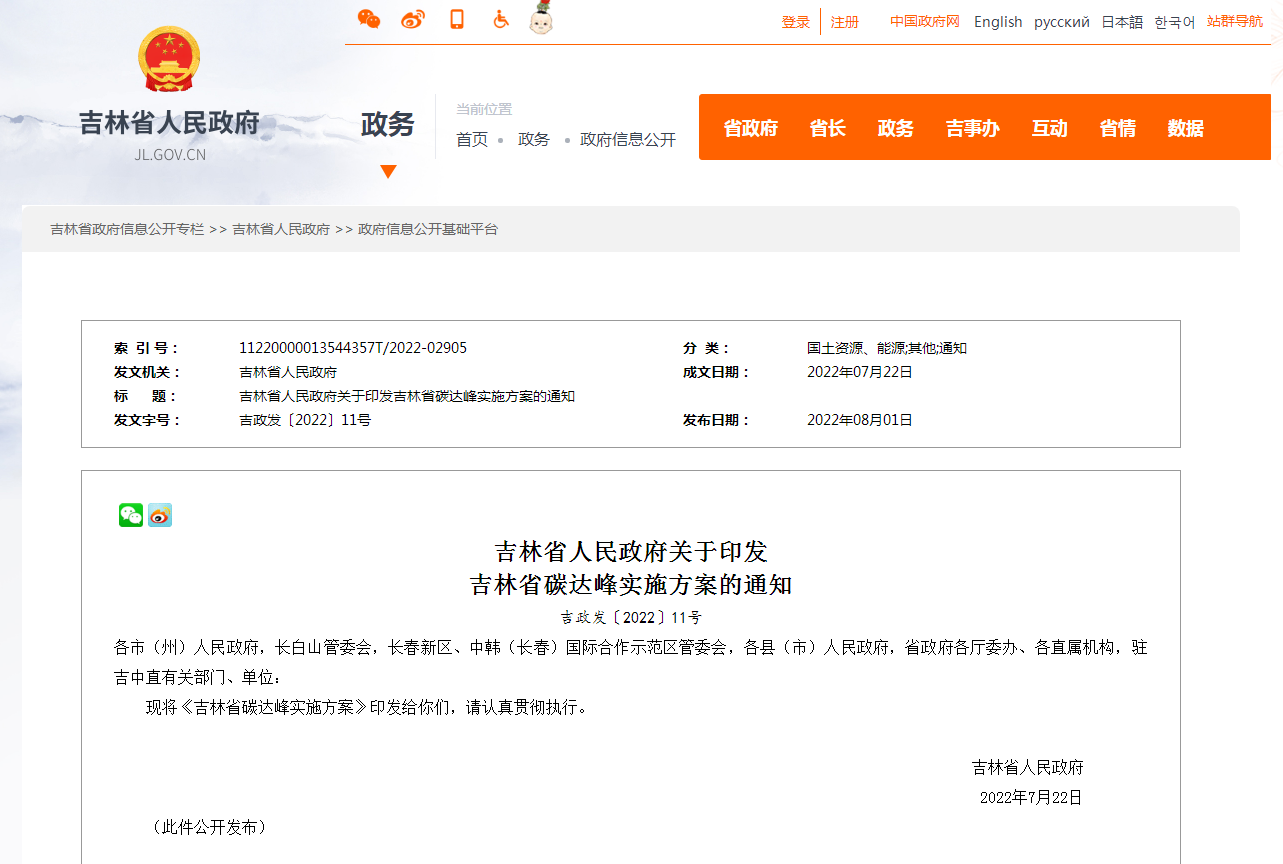
Task: Share the article via the green WeChat icon
Action: coord(130,515)
